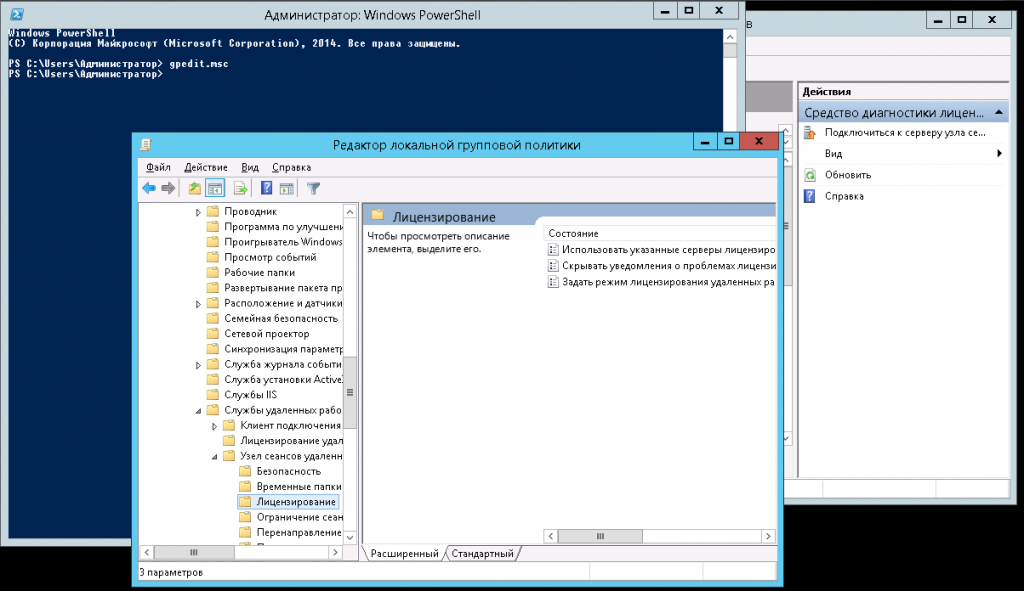The height and width of the screenshot is (591, 1024).
Task: Switch to the Стандартный tab
Action: [x=482, y=553]
